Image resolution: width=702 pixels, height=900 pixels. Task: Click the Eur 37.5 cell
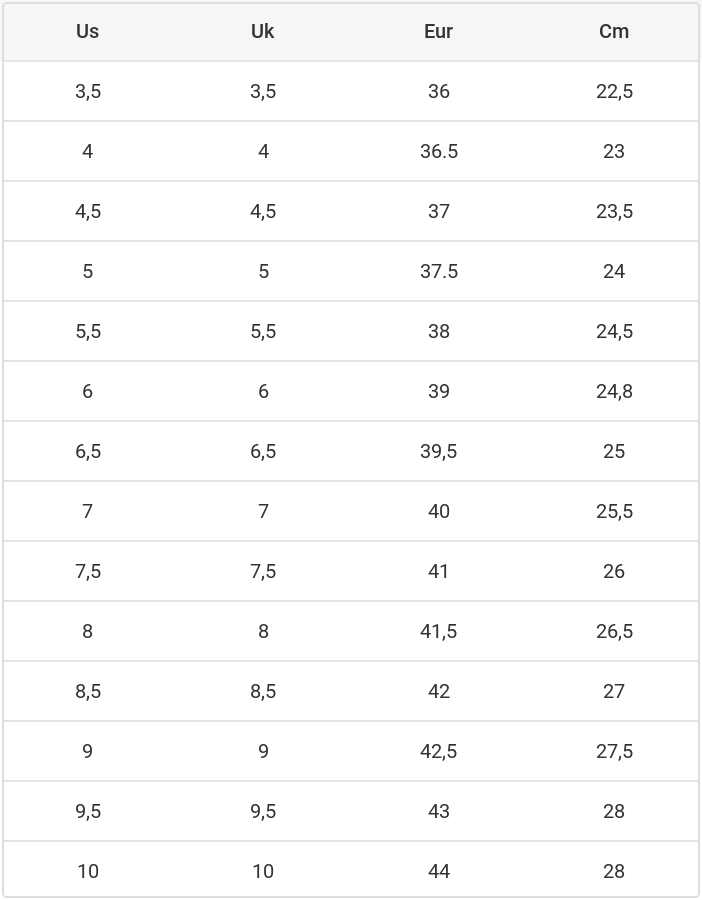pos(438,271)
